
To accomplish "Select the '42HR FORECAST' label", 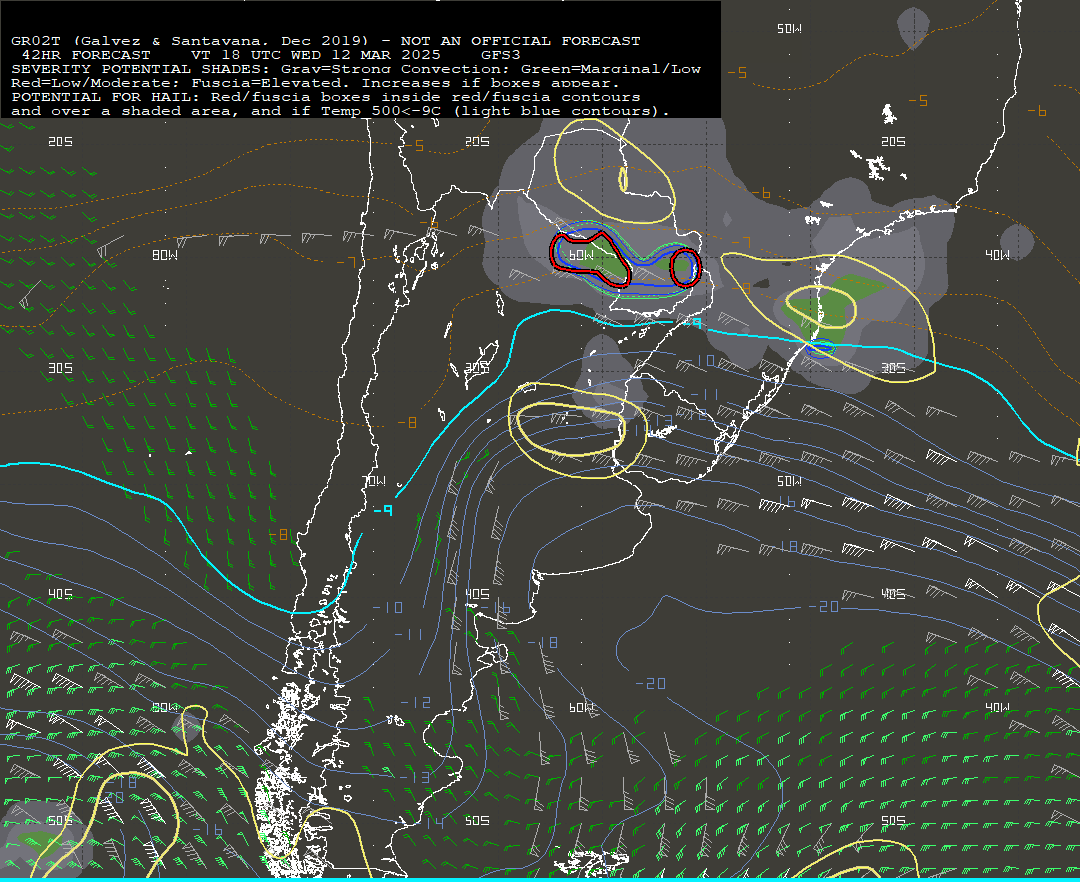I will coord(86,54).
